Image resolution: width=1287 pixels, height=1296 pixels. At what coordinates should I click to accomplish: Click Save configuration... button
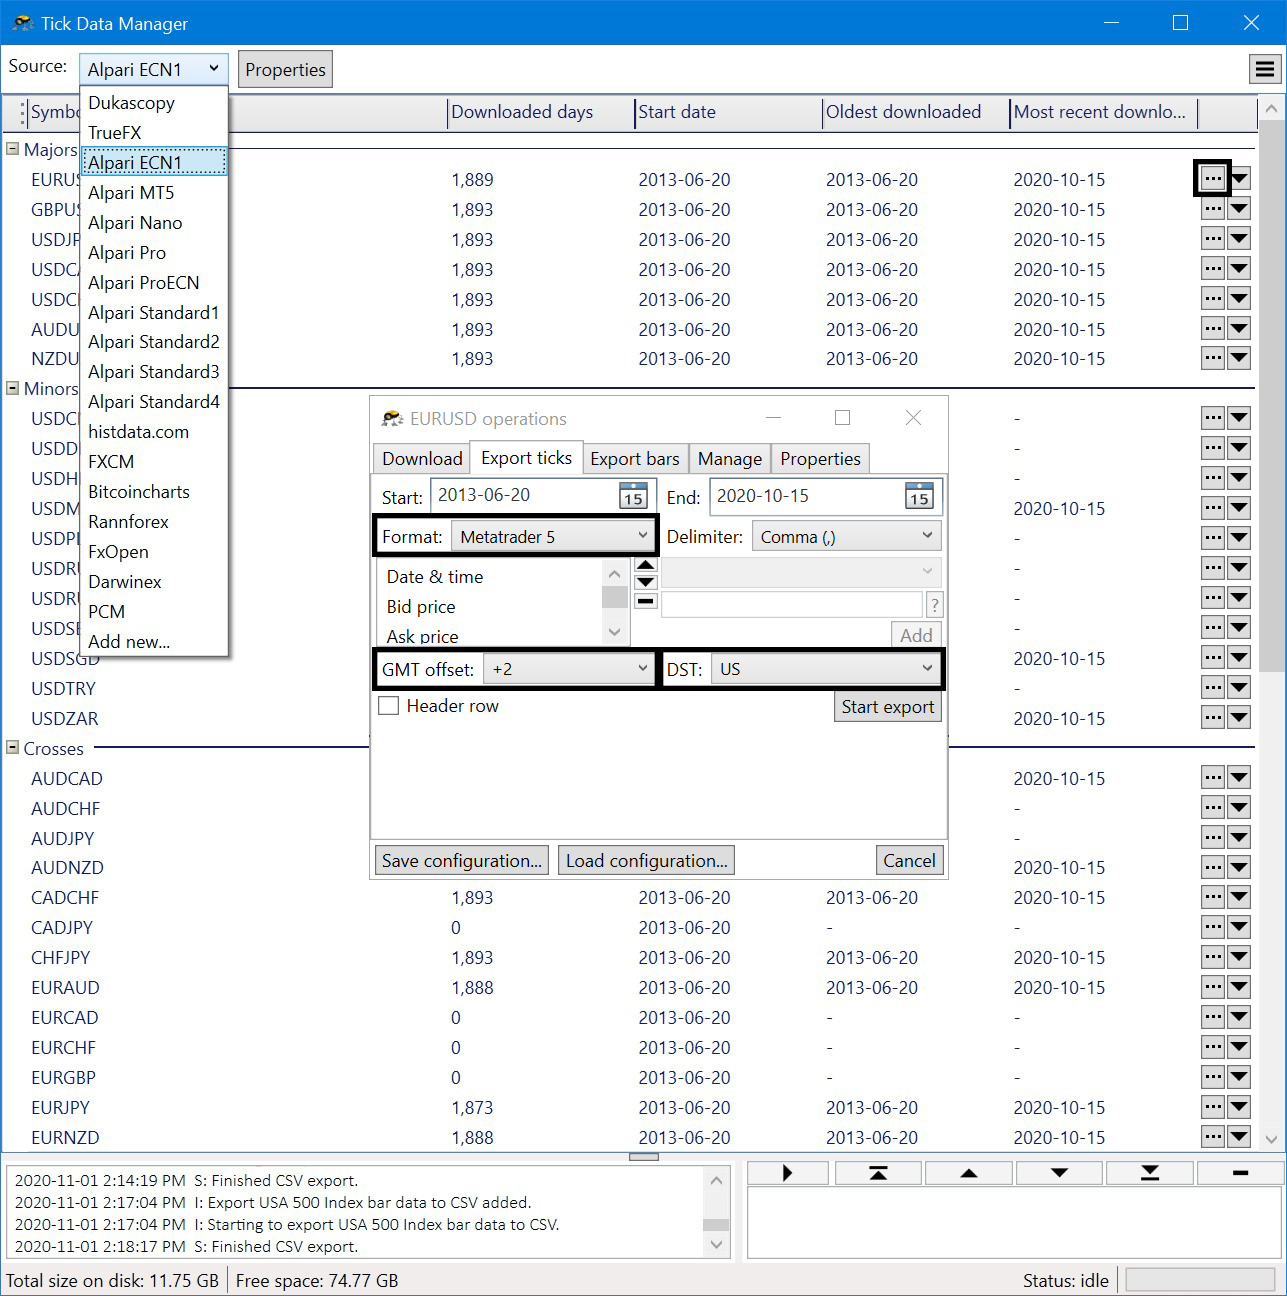click(462, 861)
